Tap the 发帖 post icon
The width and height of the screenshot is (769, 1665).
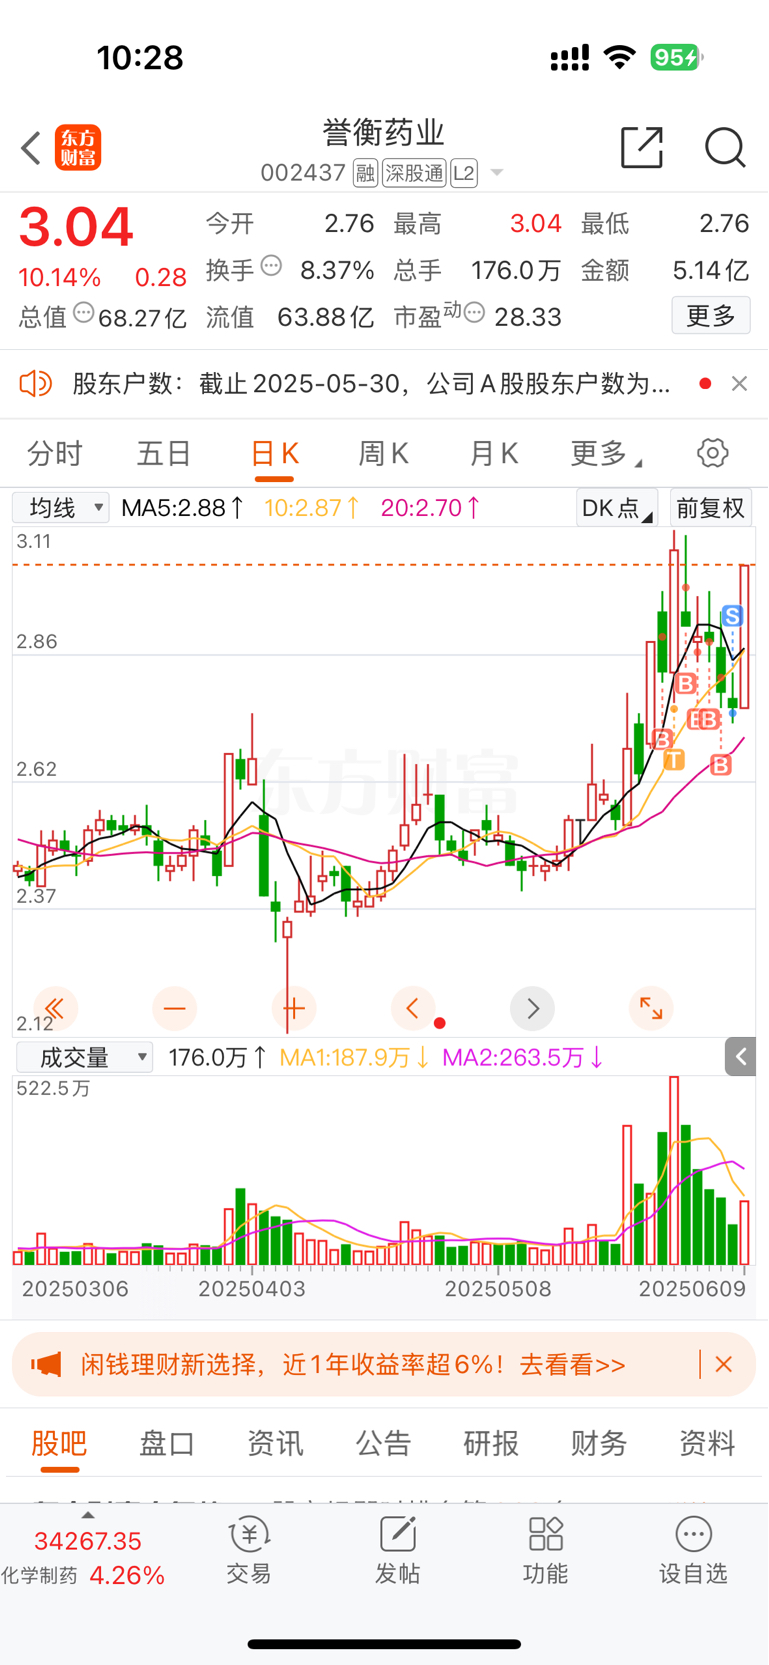tap(398, 1550)
